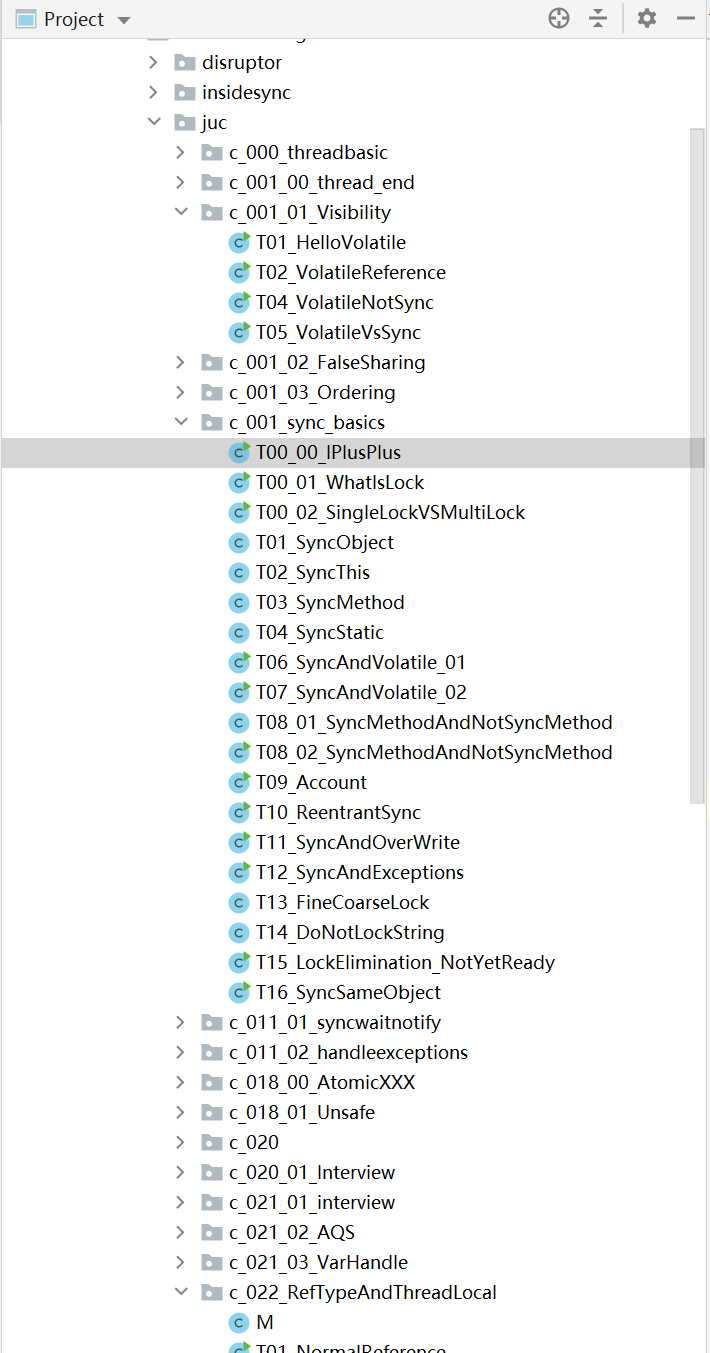The image size is (710, 1353).
Task: Open the Project view dropdown arrow
Action: [124, 20]
